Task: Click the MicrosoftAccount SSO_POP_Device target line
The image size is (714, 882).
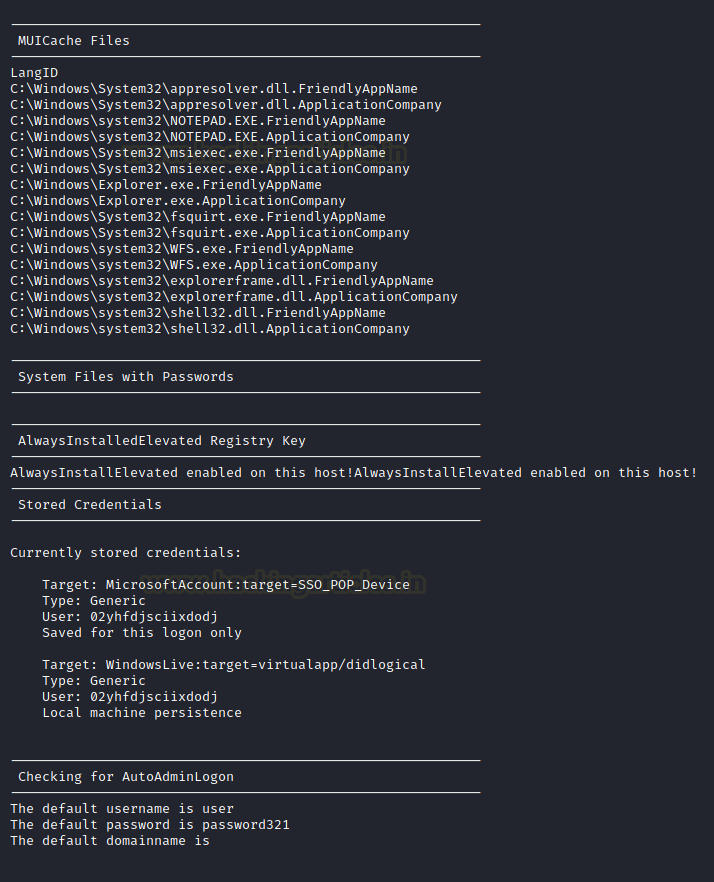Action: (x=226, y=585)
